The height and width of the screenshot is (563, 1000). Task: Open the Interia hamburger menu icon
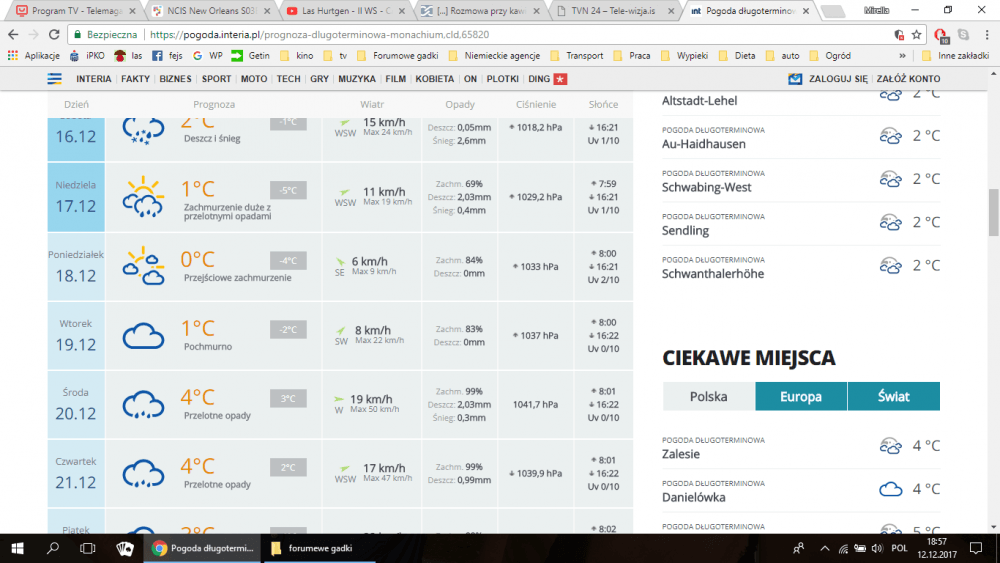55,79
